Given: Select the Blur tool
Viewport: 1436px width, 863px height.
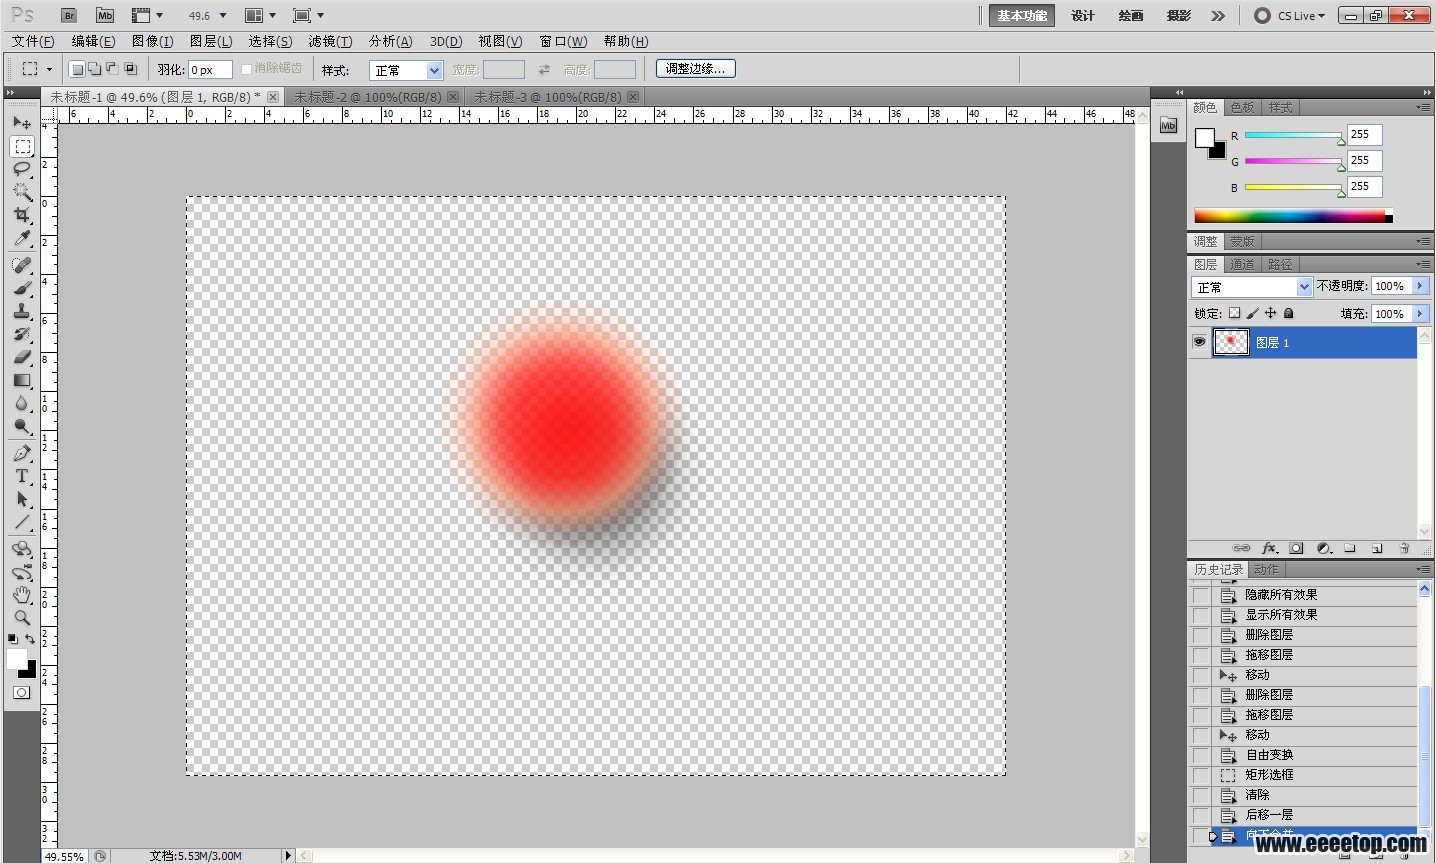Looking at the screenshot, I should [22, 403].
